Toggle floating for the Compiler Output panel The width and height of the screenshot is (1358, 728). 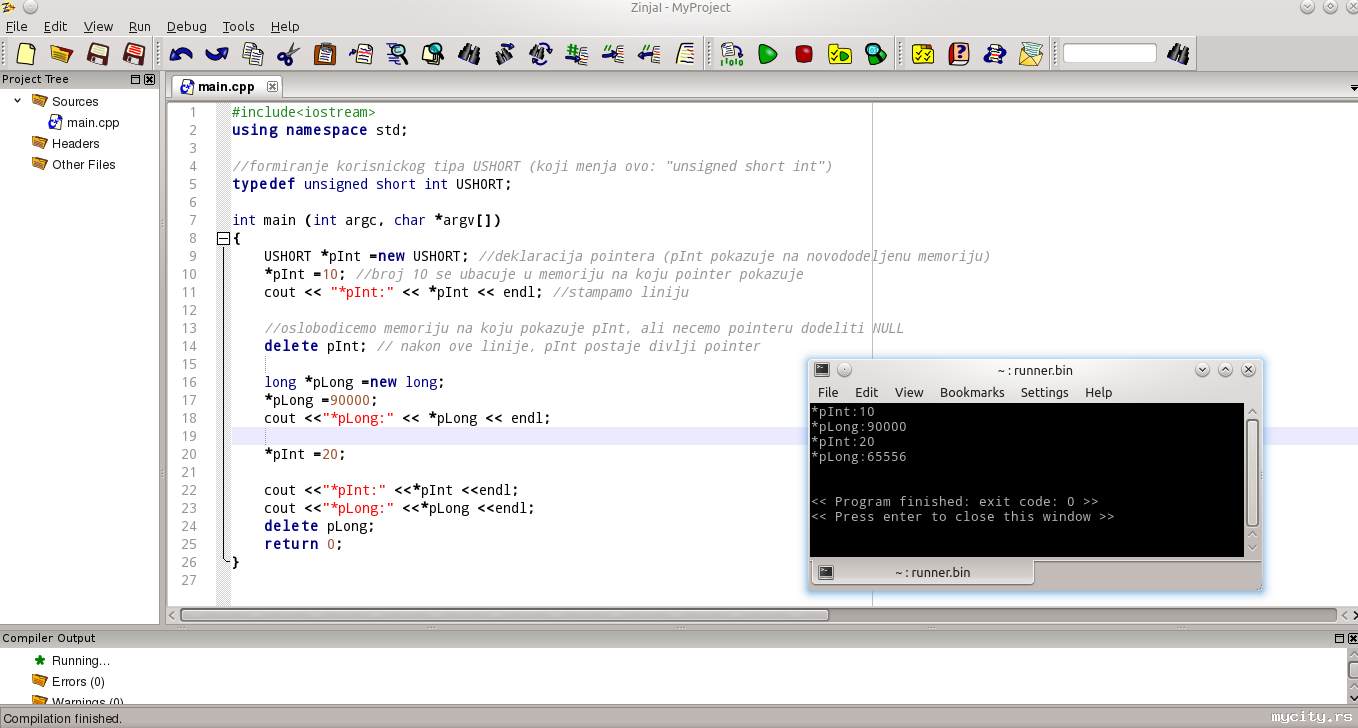click(x=1340, y=638)
